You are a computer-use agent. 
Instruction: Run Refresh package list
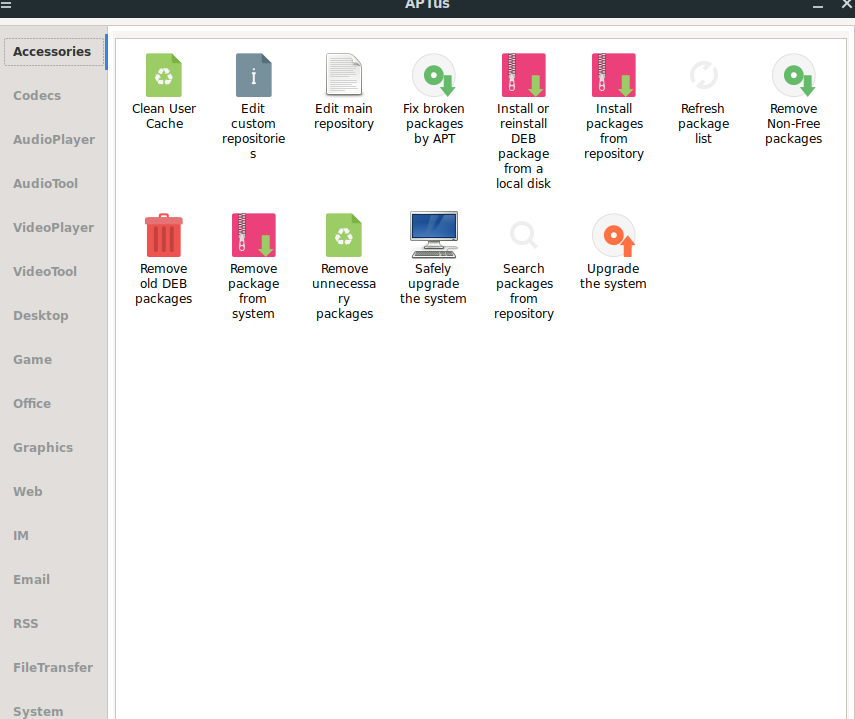pyautogui.click(x=703, y=75)
